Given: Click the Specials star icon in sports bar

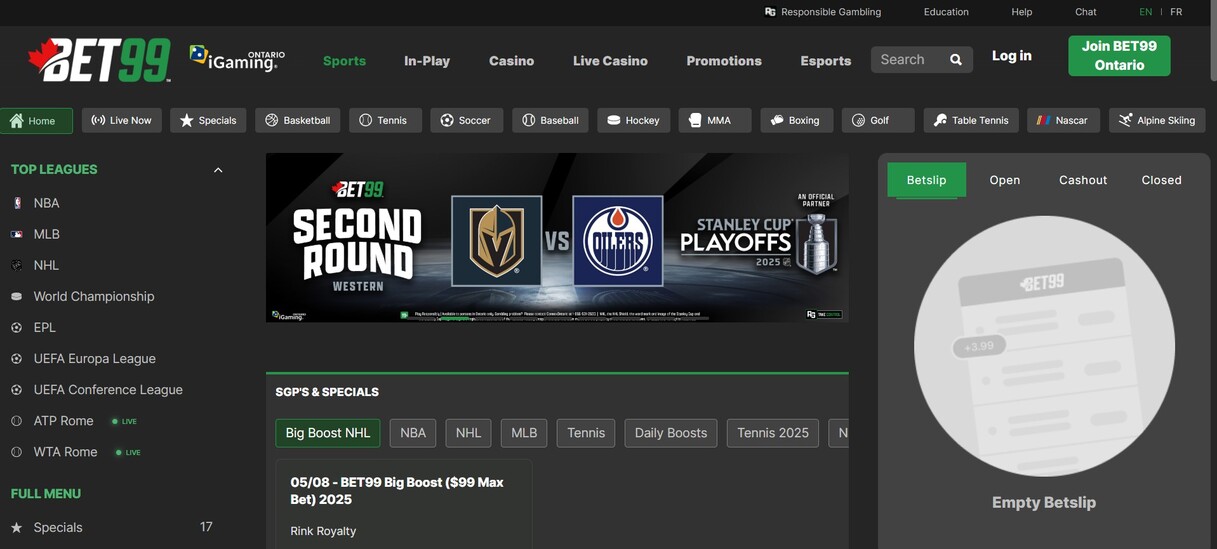Looking at the screenshot, I should pyautogui.click(x=186, y=120).
